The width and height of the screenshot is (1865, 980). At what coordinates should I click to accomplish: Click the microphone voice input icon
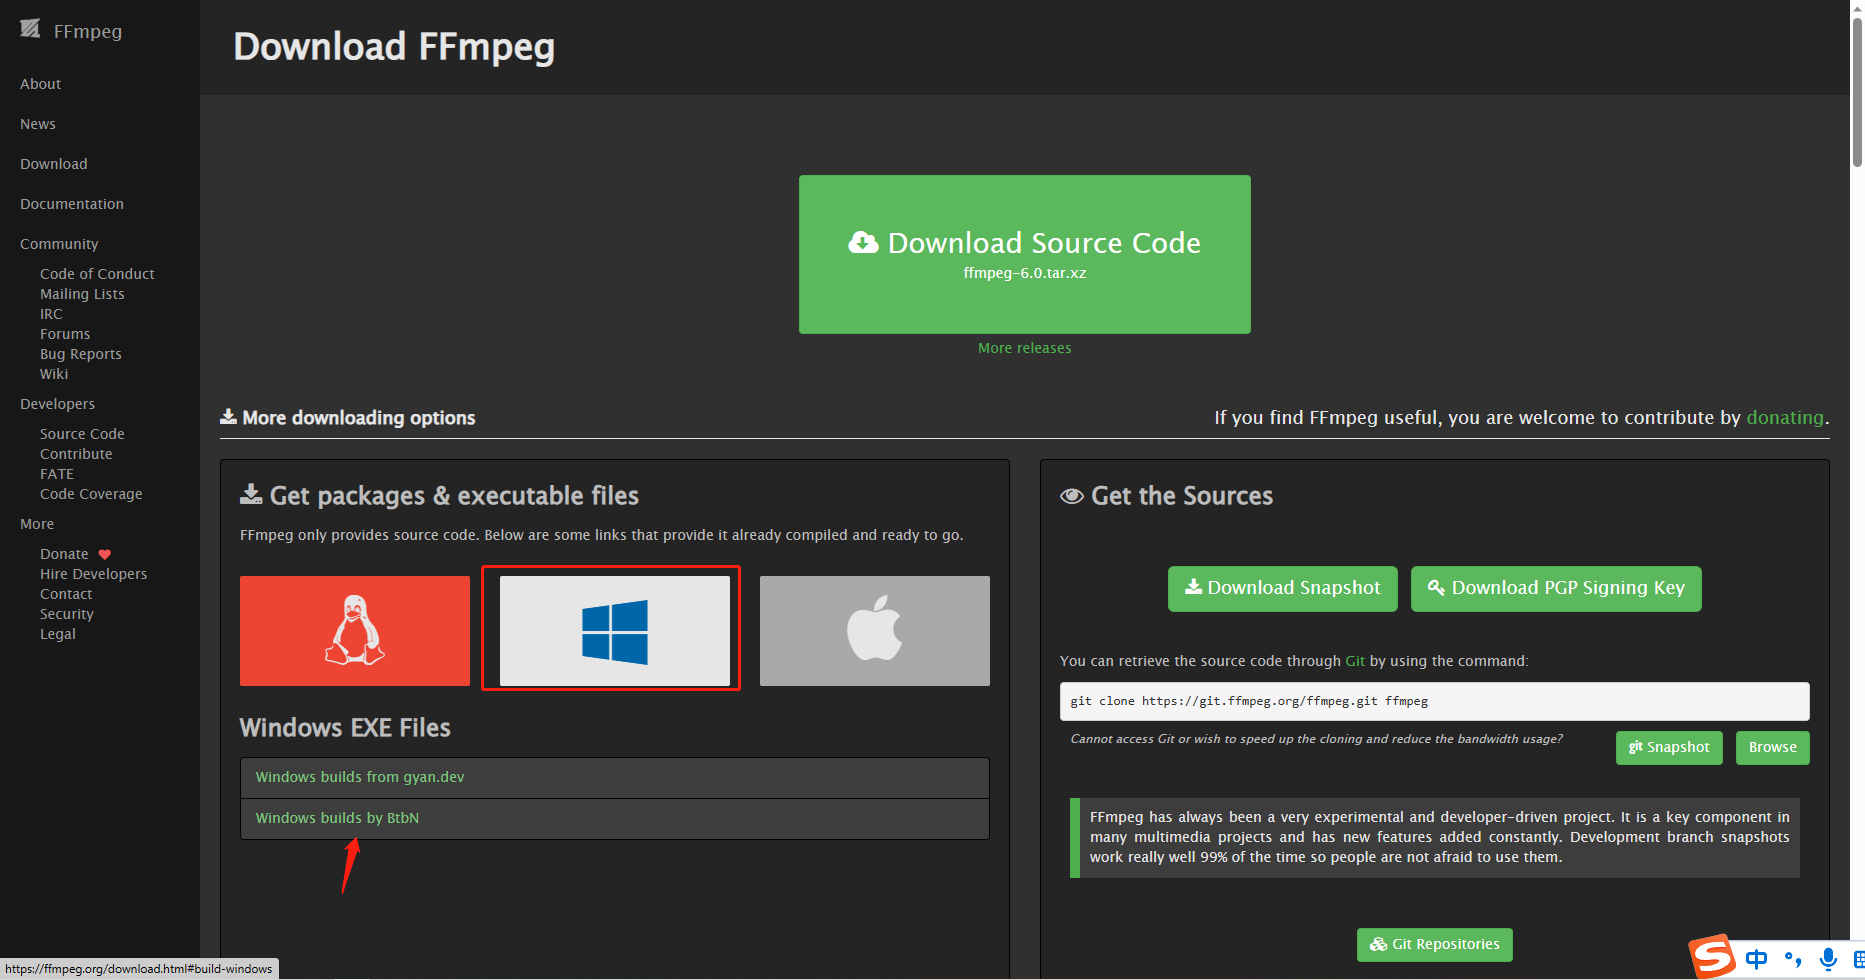point(1829,960)
